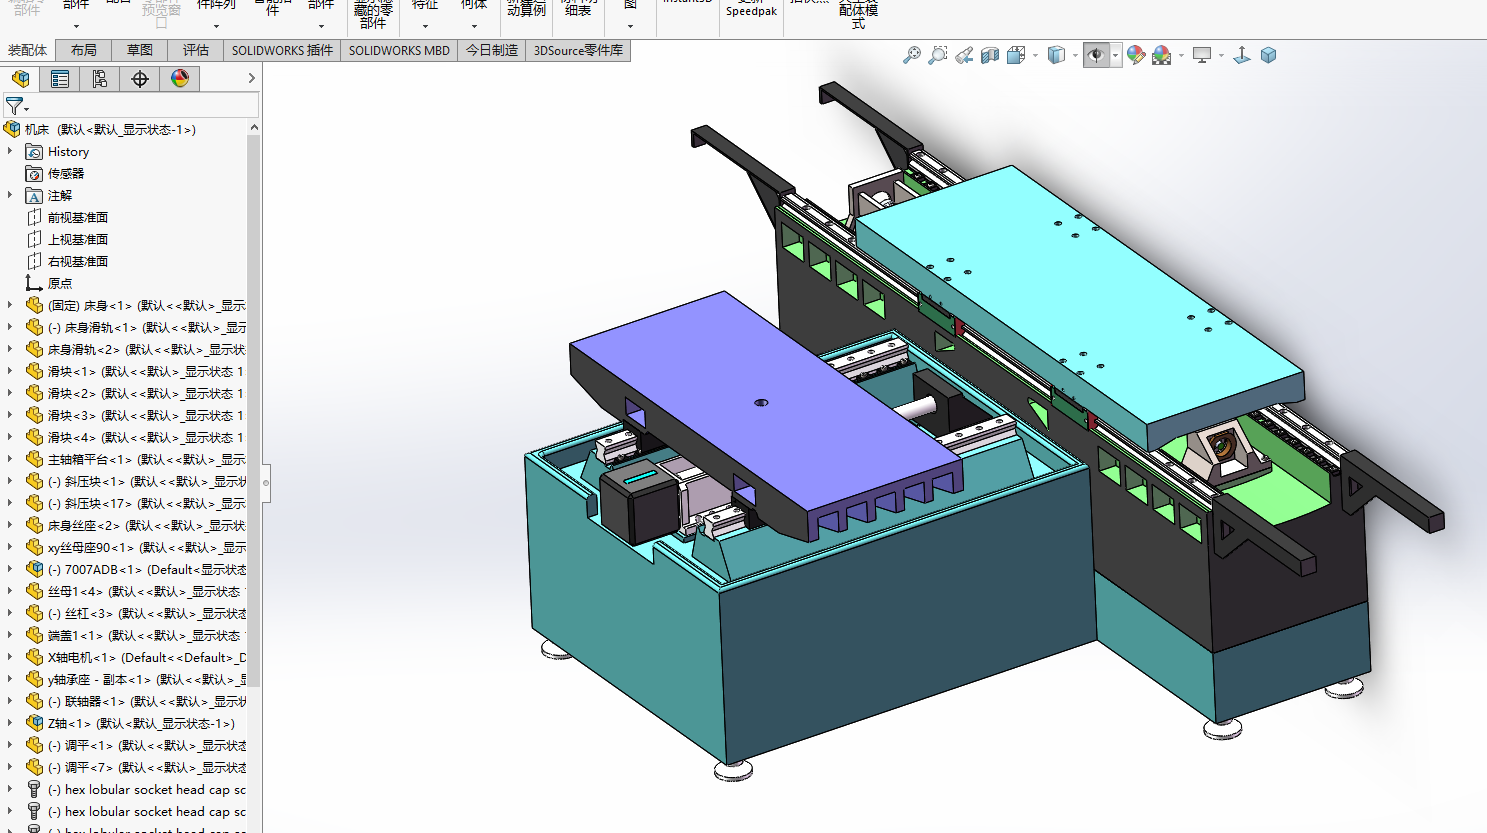The width and height of the screenshot is (1487, 833).
Task: Select the 传感器 sensors icon
Action: point(34,174)
